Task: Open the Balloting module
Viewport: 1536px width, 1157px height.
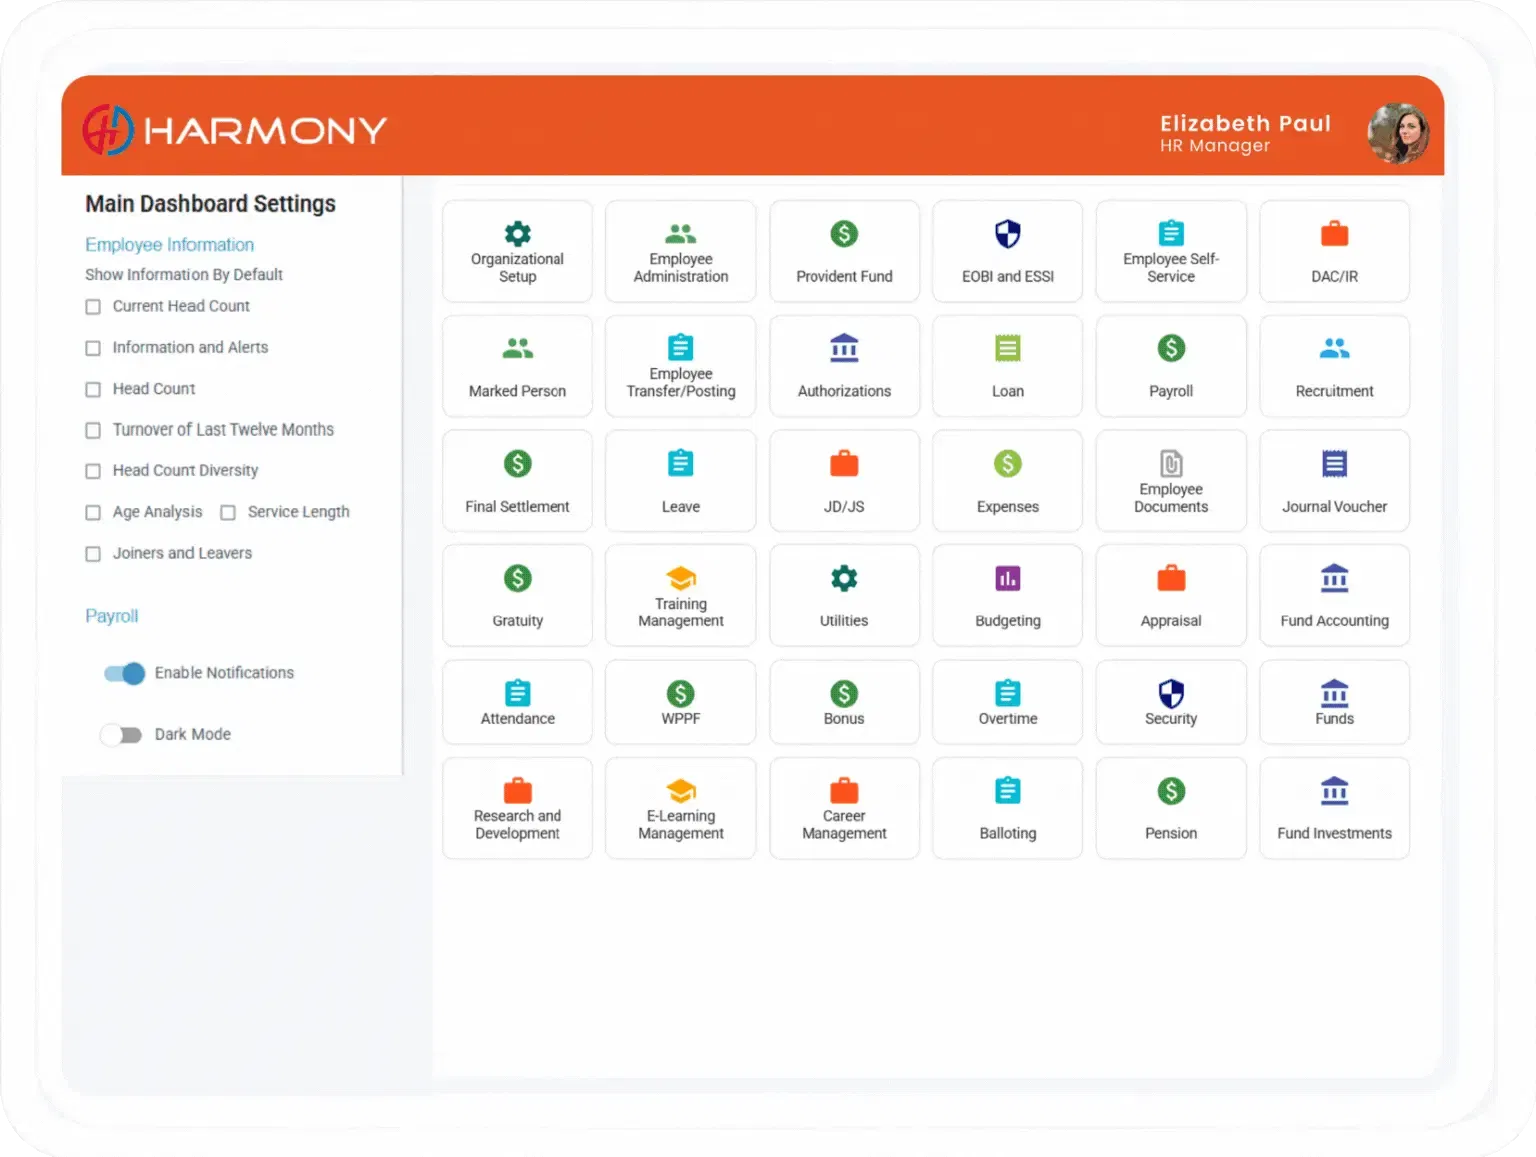Action: pyautogui.click(x=1007, y=808)
